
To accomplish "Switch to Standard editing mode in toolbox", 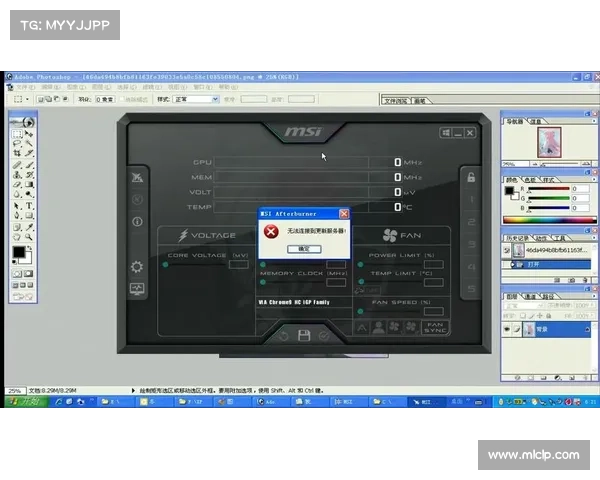I will pos(17,274).
